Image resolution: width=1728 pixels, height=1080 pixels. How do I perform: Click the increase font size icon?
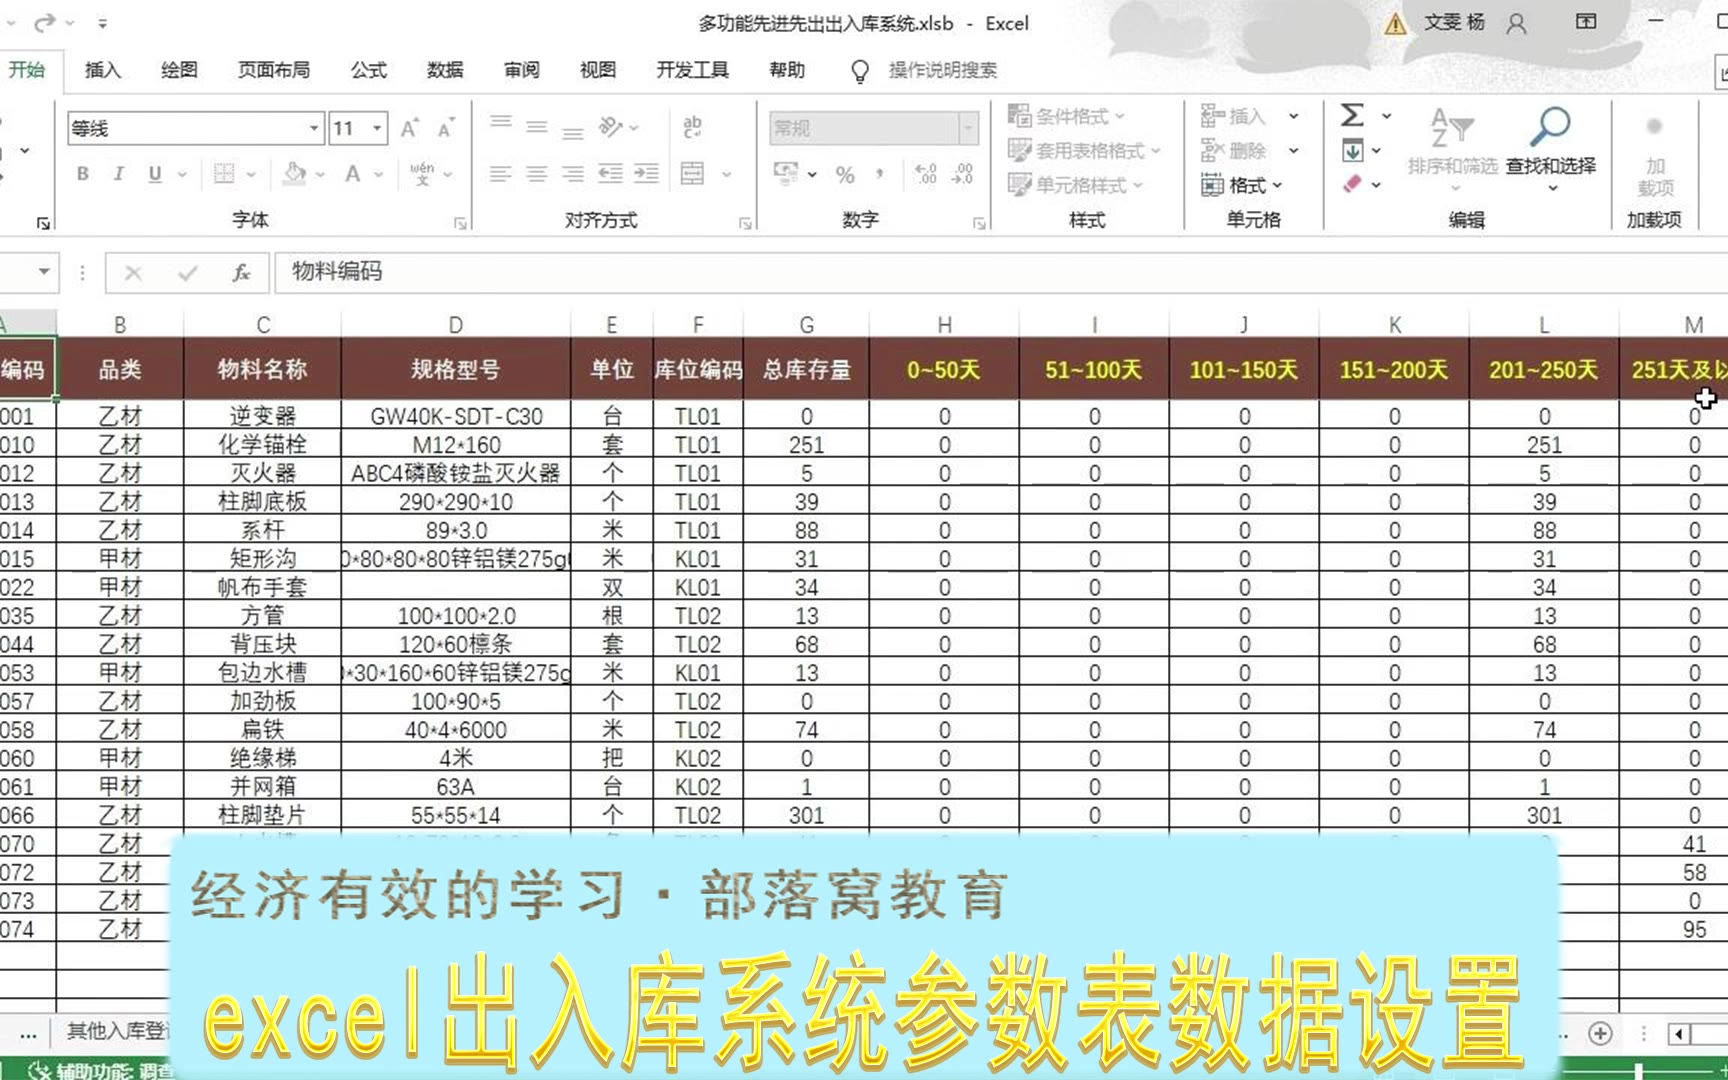coord(409,128)
